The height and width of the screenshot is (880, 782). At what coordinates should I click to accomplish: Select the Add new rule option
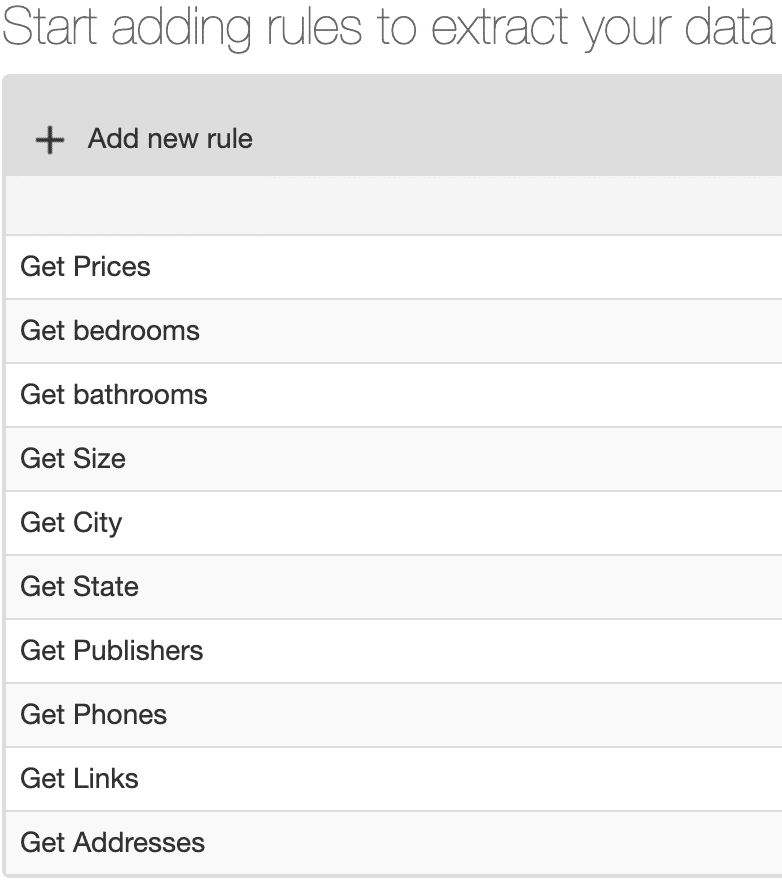click(168, 139)
